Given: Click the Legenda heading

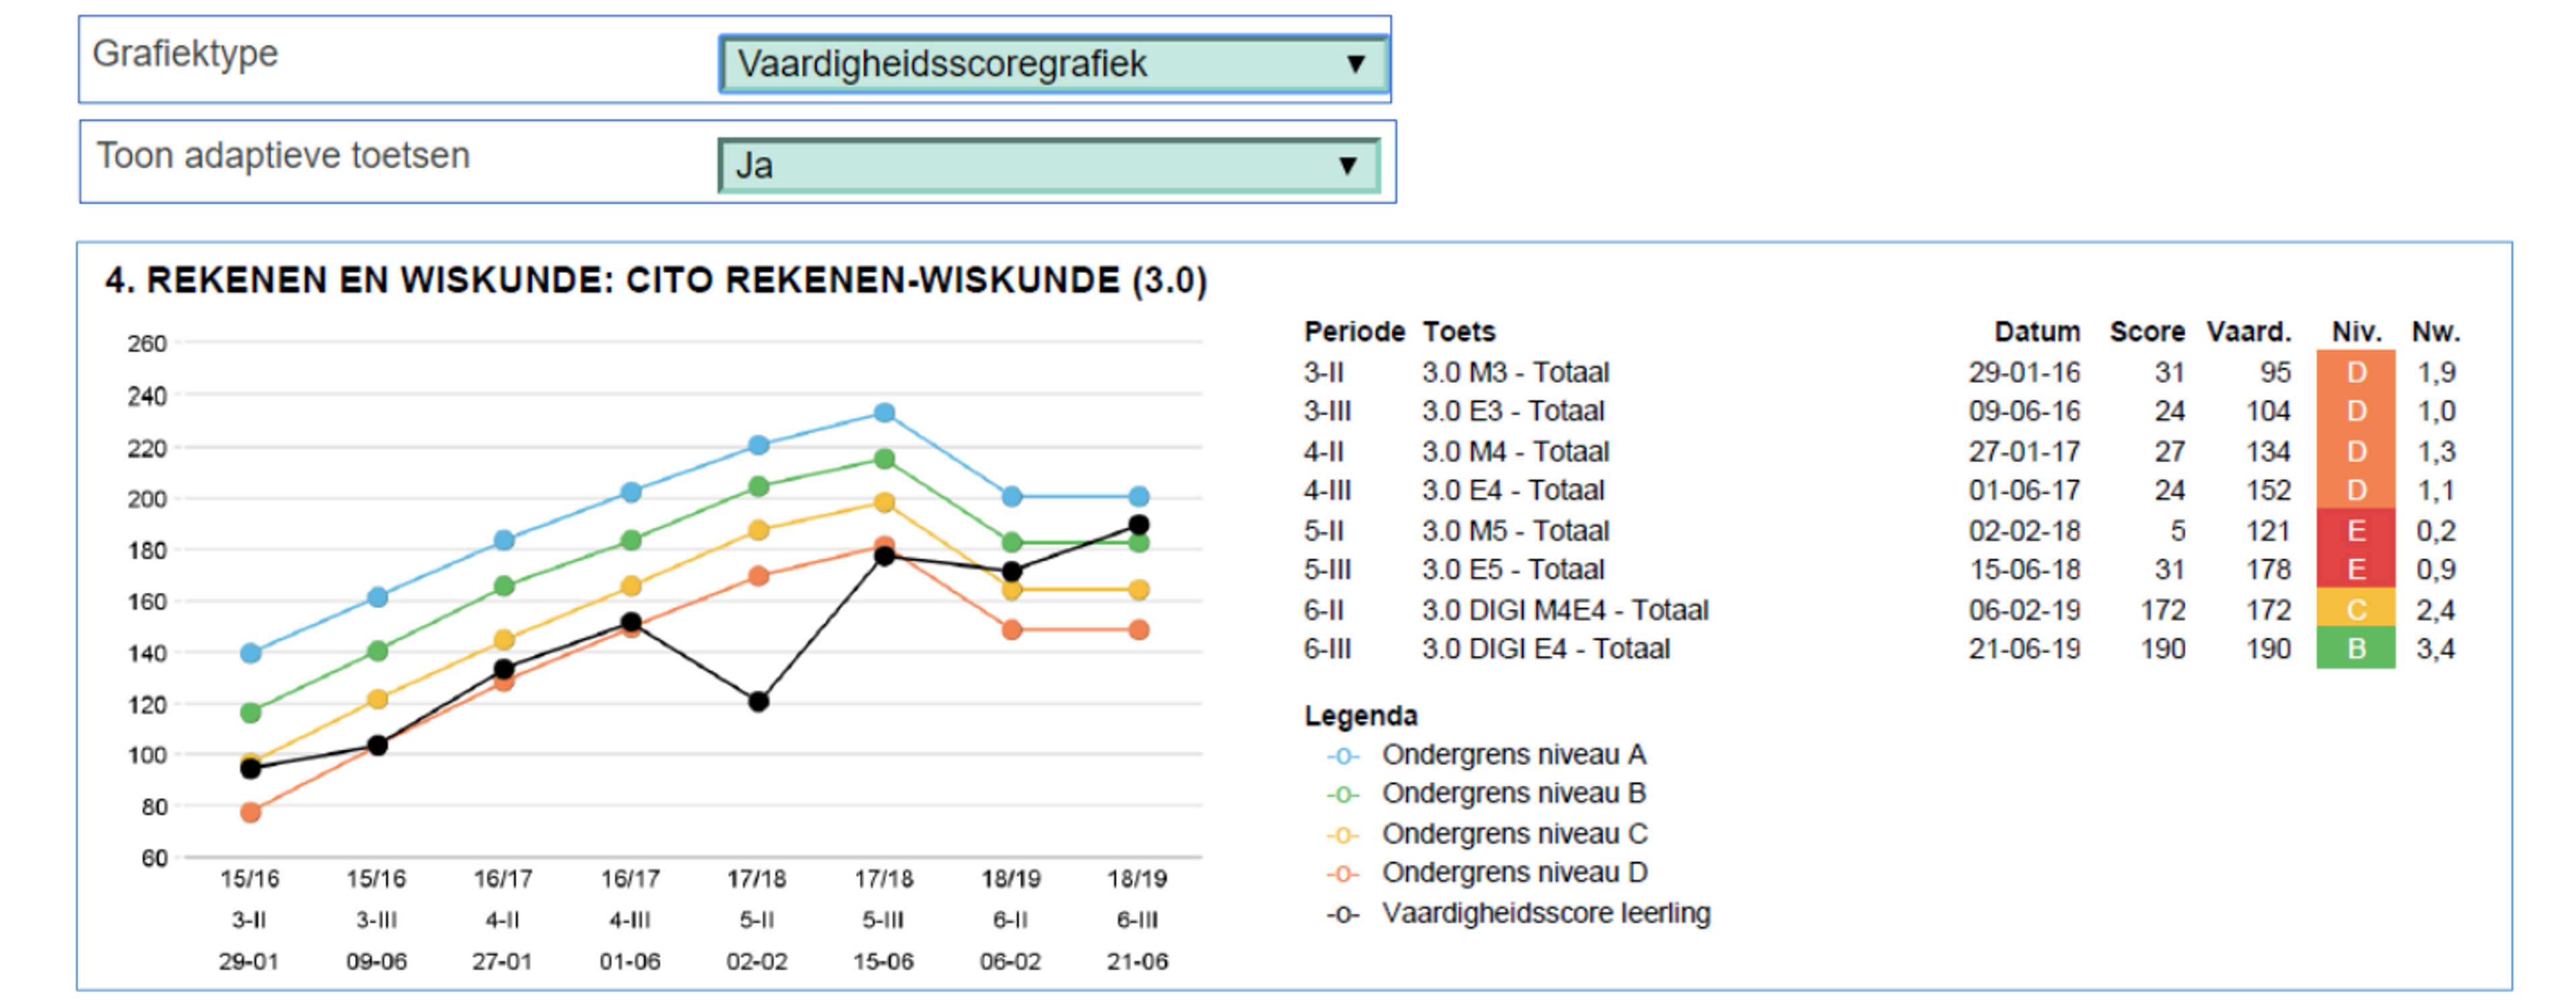Looking at the screenshot, I should click(1360, 715).
